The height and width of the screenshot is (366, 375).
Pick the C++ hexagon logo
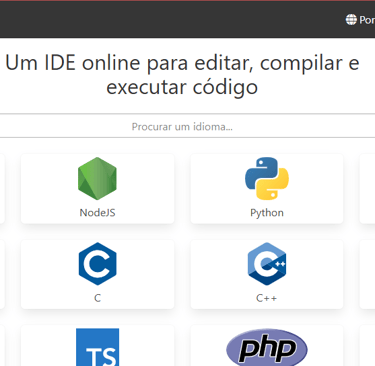(x=267, y=264)
